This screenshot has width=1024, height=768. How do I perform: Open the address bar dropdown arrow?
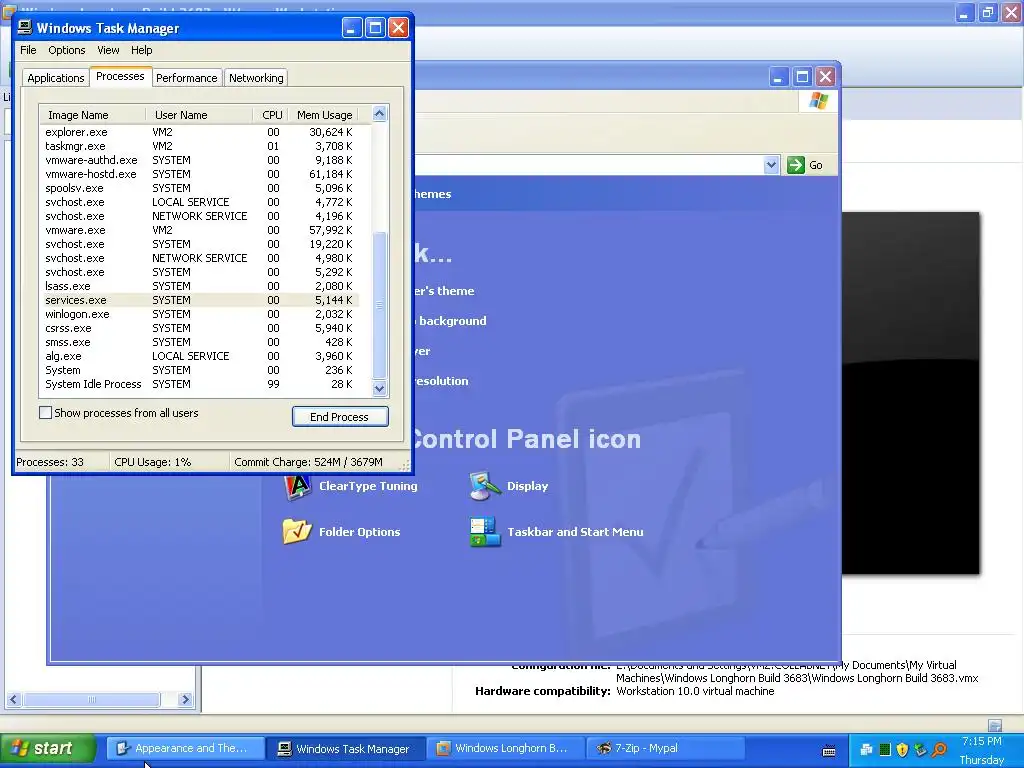tap(771, 165)
